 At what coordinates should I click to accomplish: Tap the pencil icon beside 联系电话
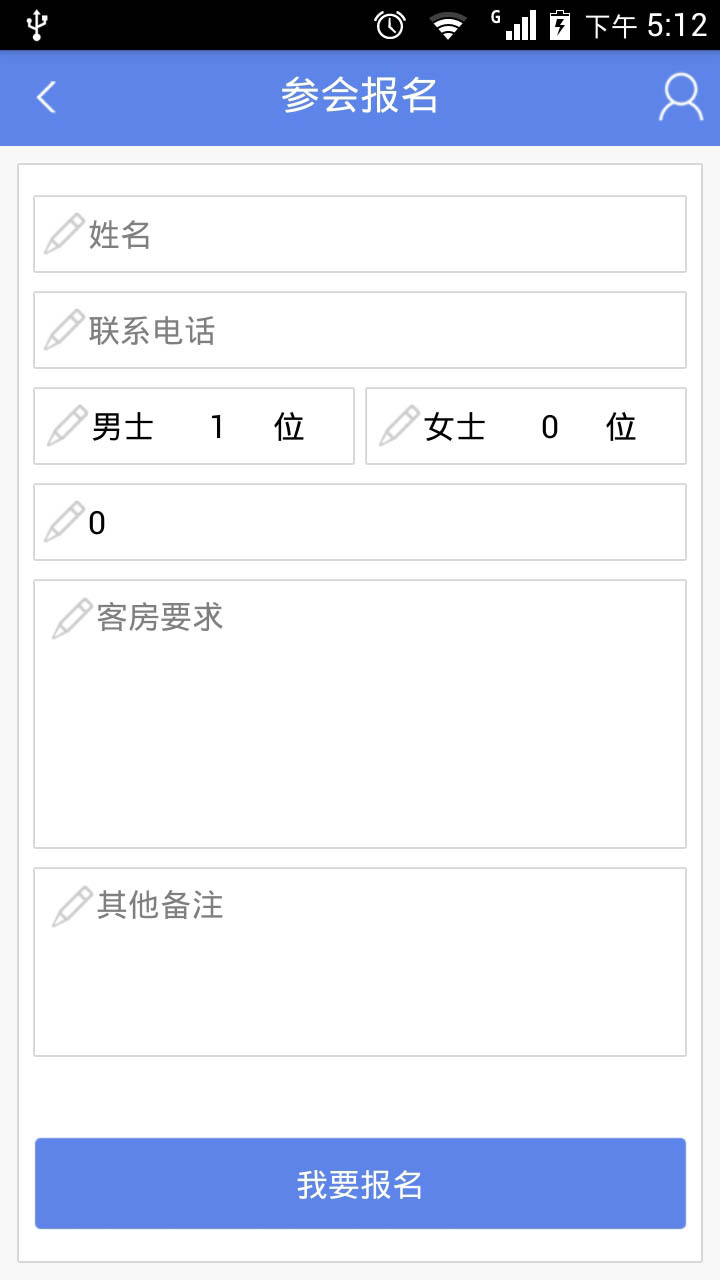coord(64,330)
